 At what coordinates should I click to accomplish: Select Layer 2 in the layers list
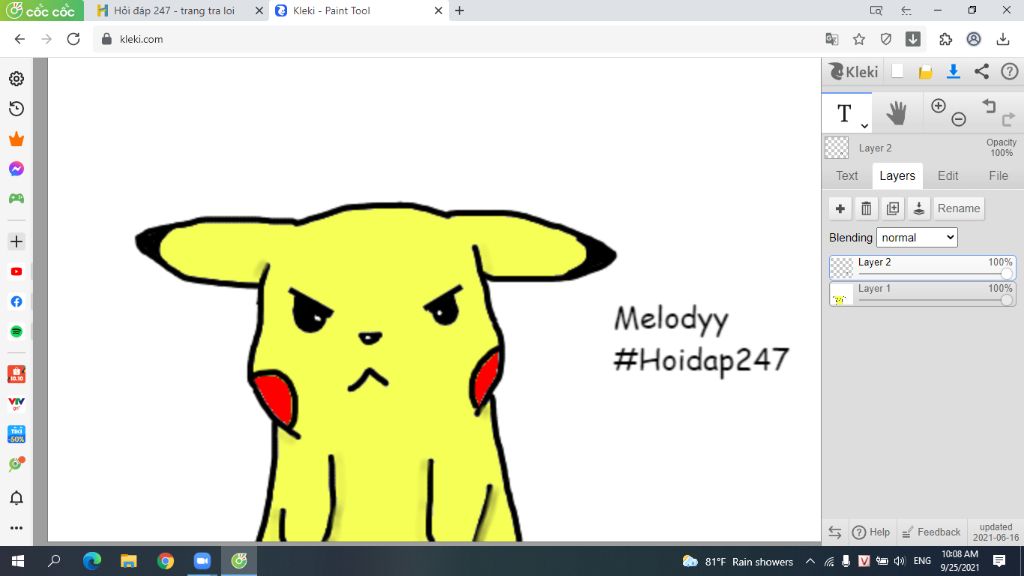[x=922, y=268]
